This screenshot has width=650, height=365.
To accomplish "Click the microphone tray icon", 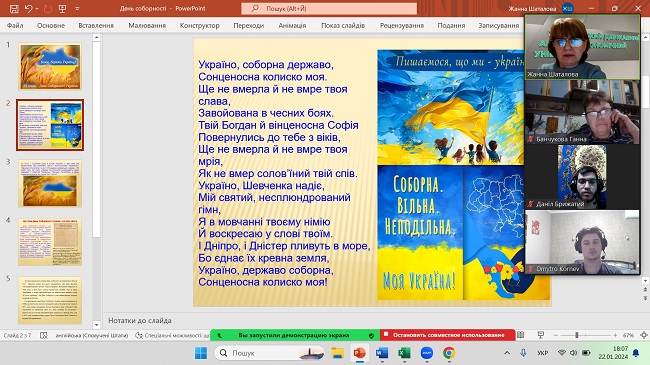I will click(523, 353).
